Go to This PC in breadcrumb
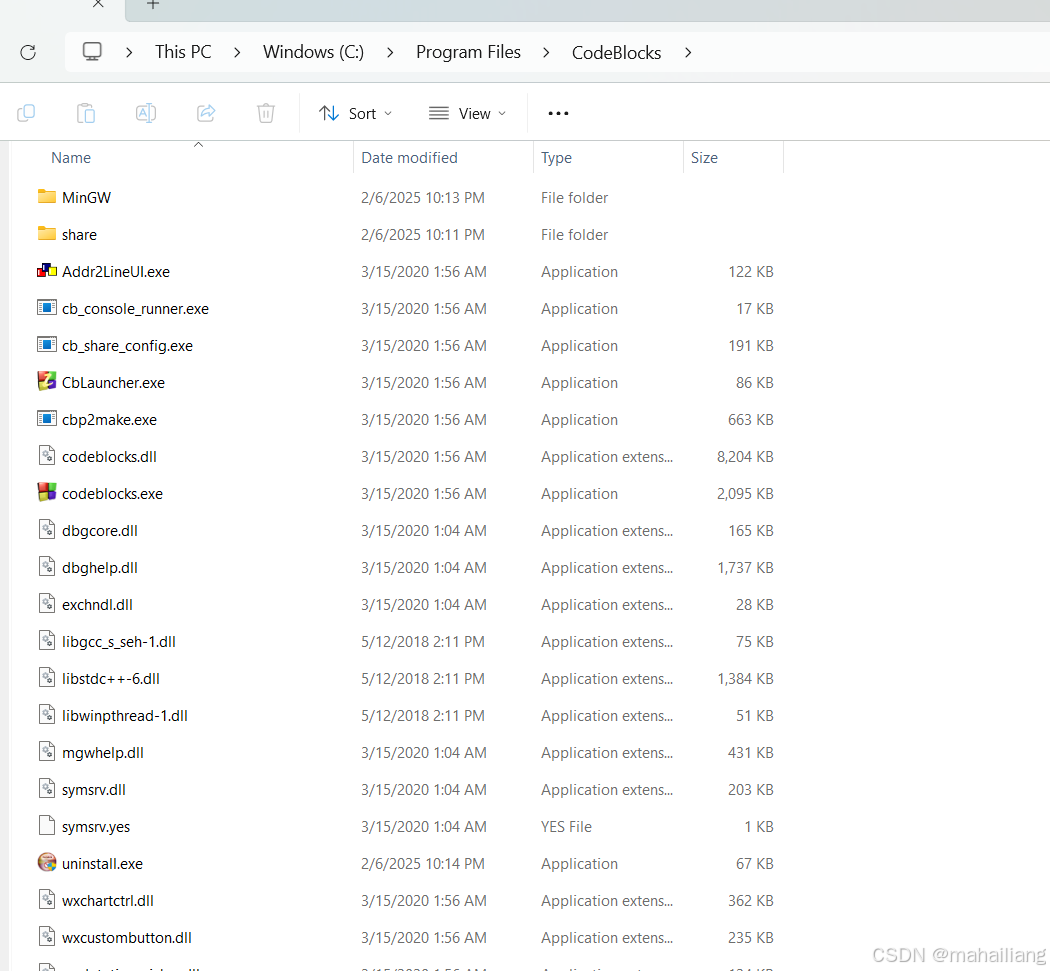1050x972 pixels. click(183, 52)
